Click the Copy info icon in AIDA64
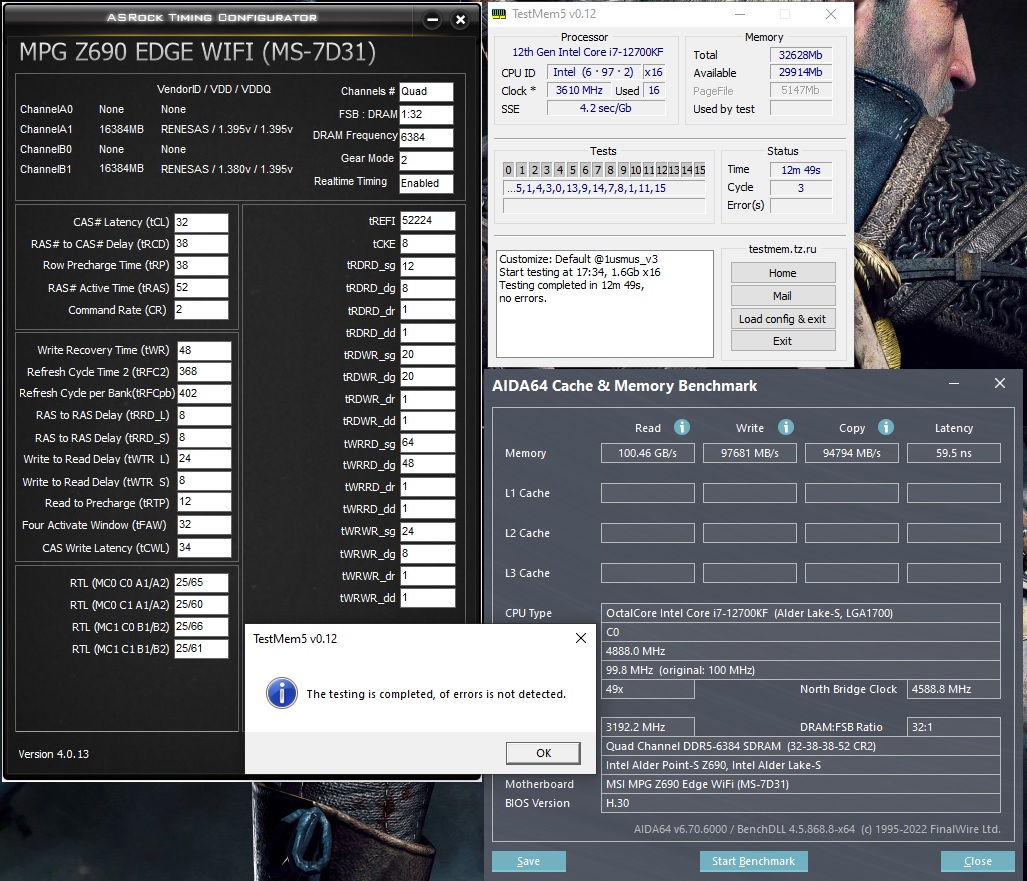 [x=886, y=427]
